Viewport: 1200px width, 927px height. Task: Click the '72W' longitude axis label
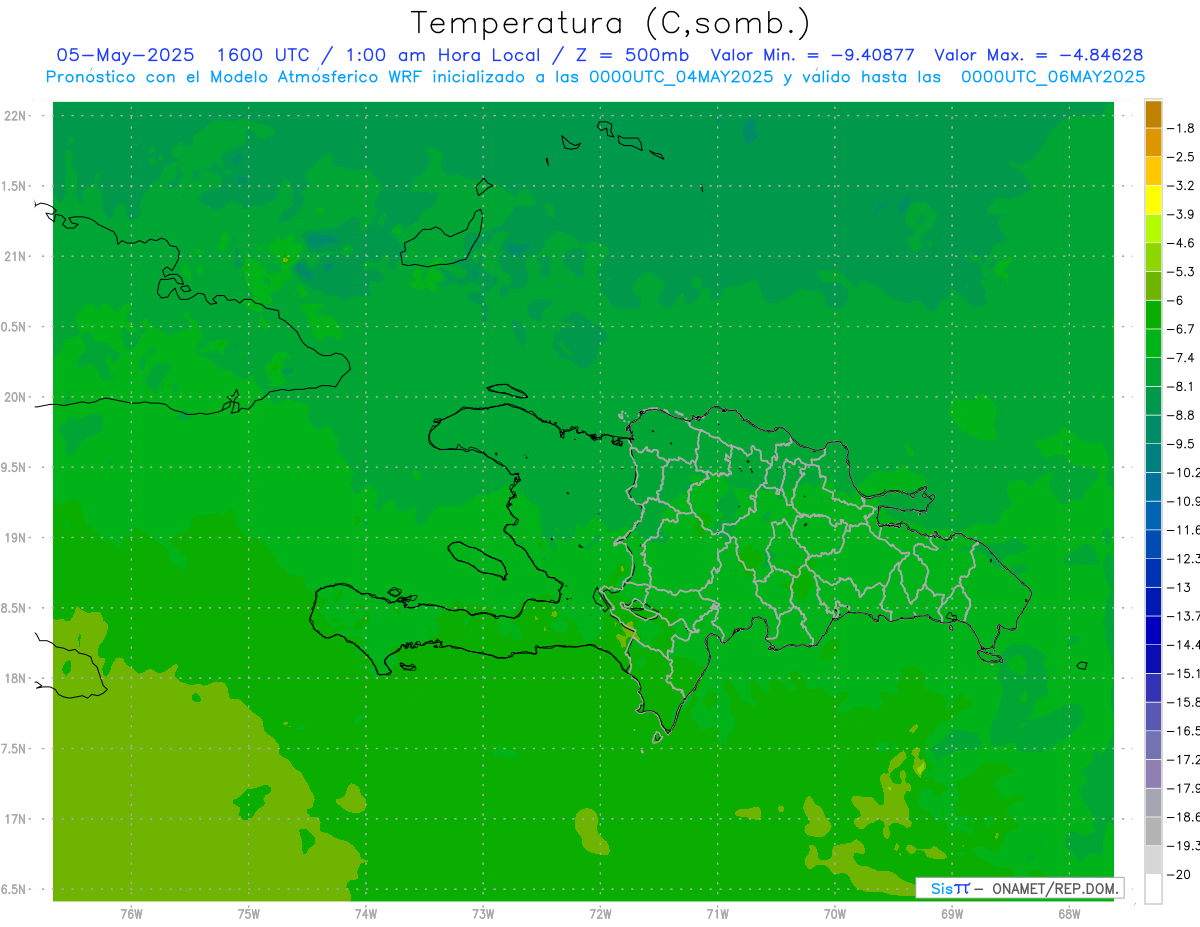600,913
